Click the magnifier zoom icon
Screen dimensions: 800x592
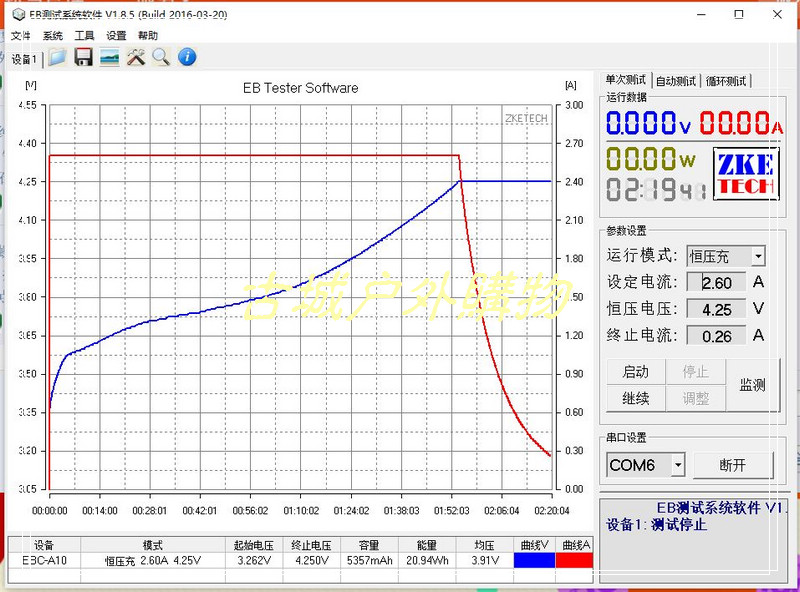point(160,57)
